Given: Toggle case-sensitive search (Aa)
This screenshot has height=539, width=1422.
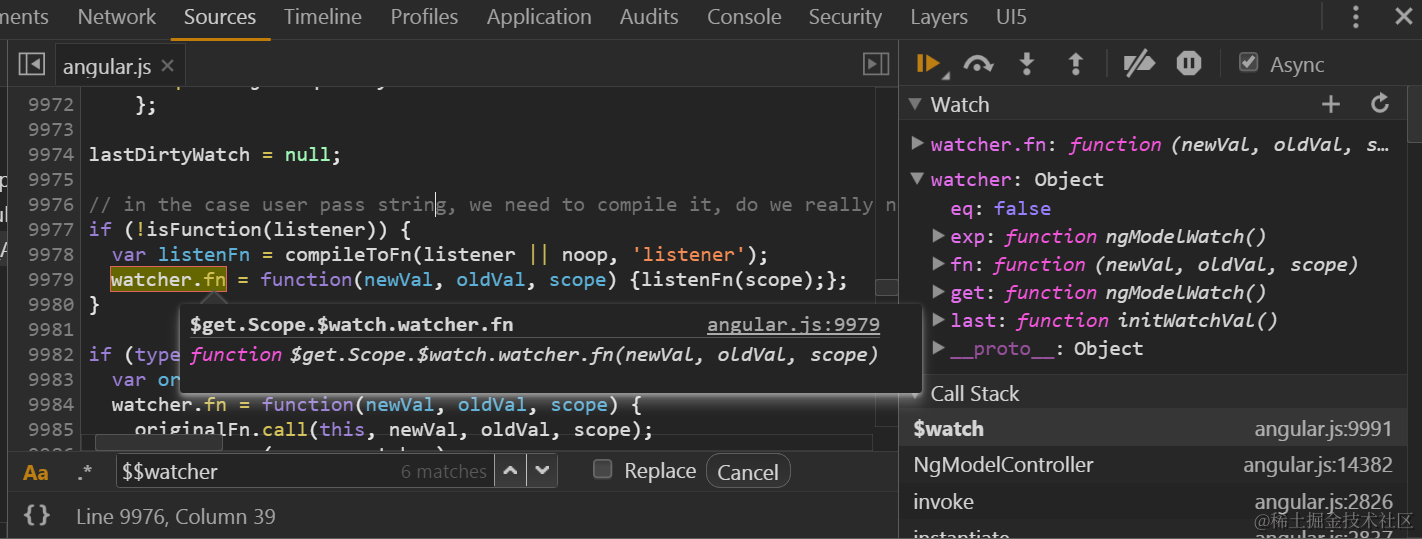Looking at the screenshot, I should click(36, 472).
